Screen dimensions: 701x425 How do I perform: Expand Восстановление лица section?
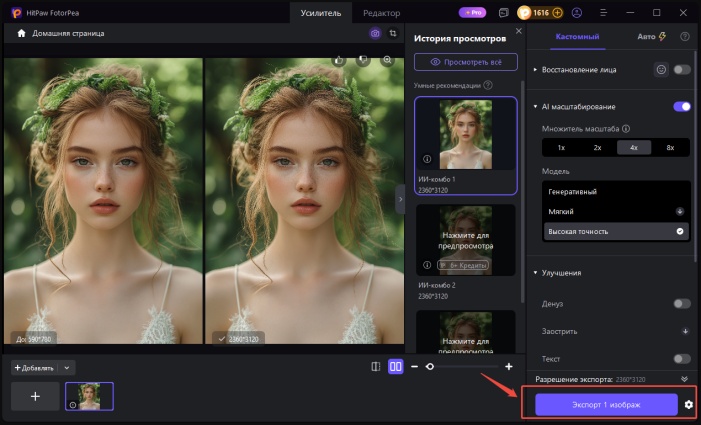(535, 70)
